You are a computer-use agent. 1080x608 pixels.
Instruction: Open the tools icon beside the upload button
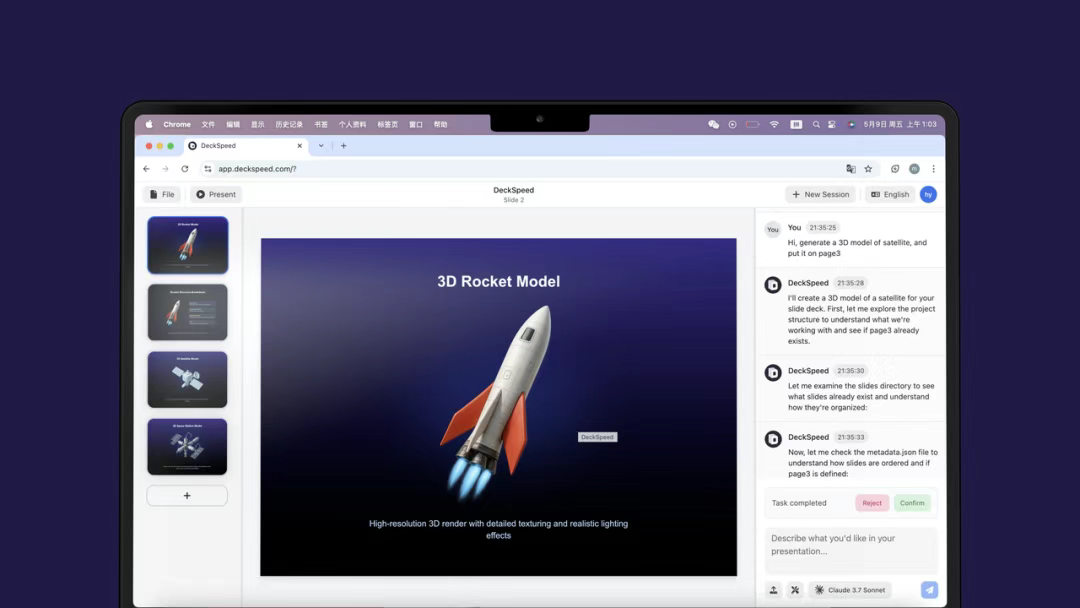coord(795,590)
